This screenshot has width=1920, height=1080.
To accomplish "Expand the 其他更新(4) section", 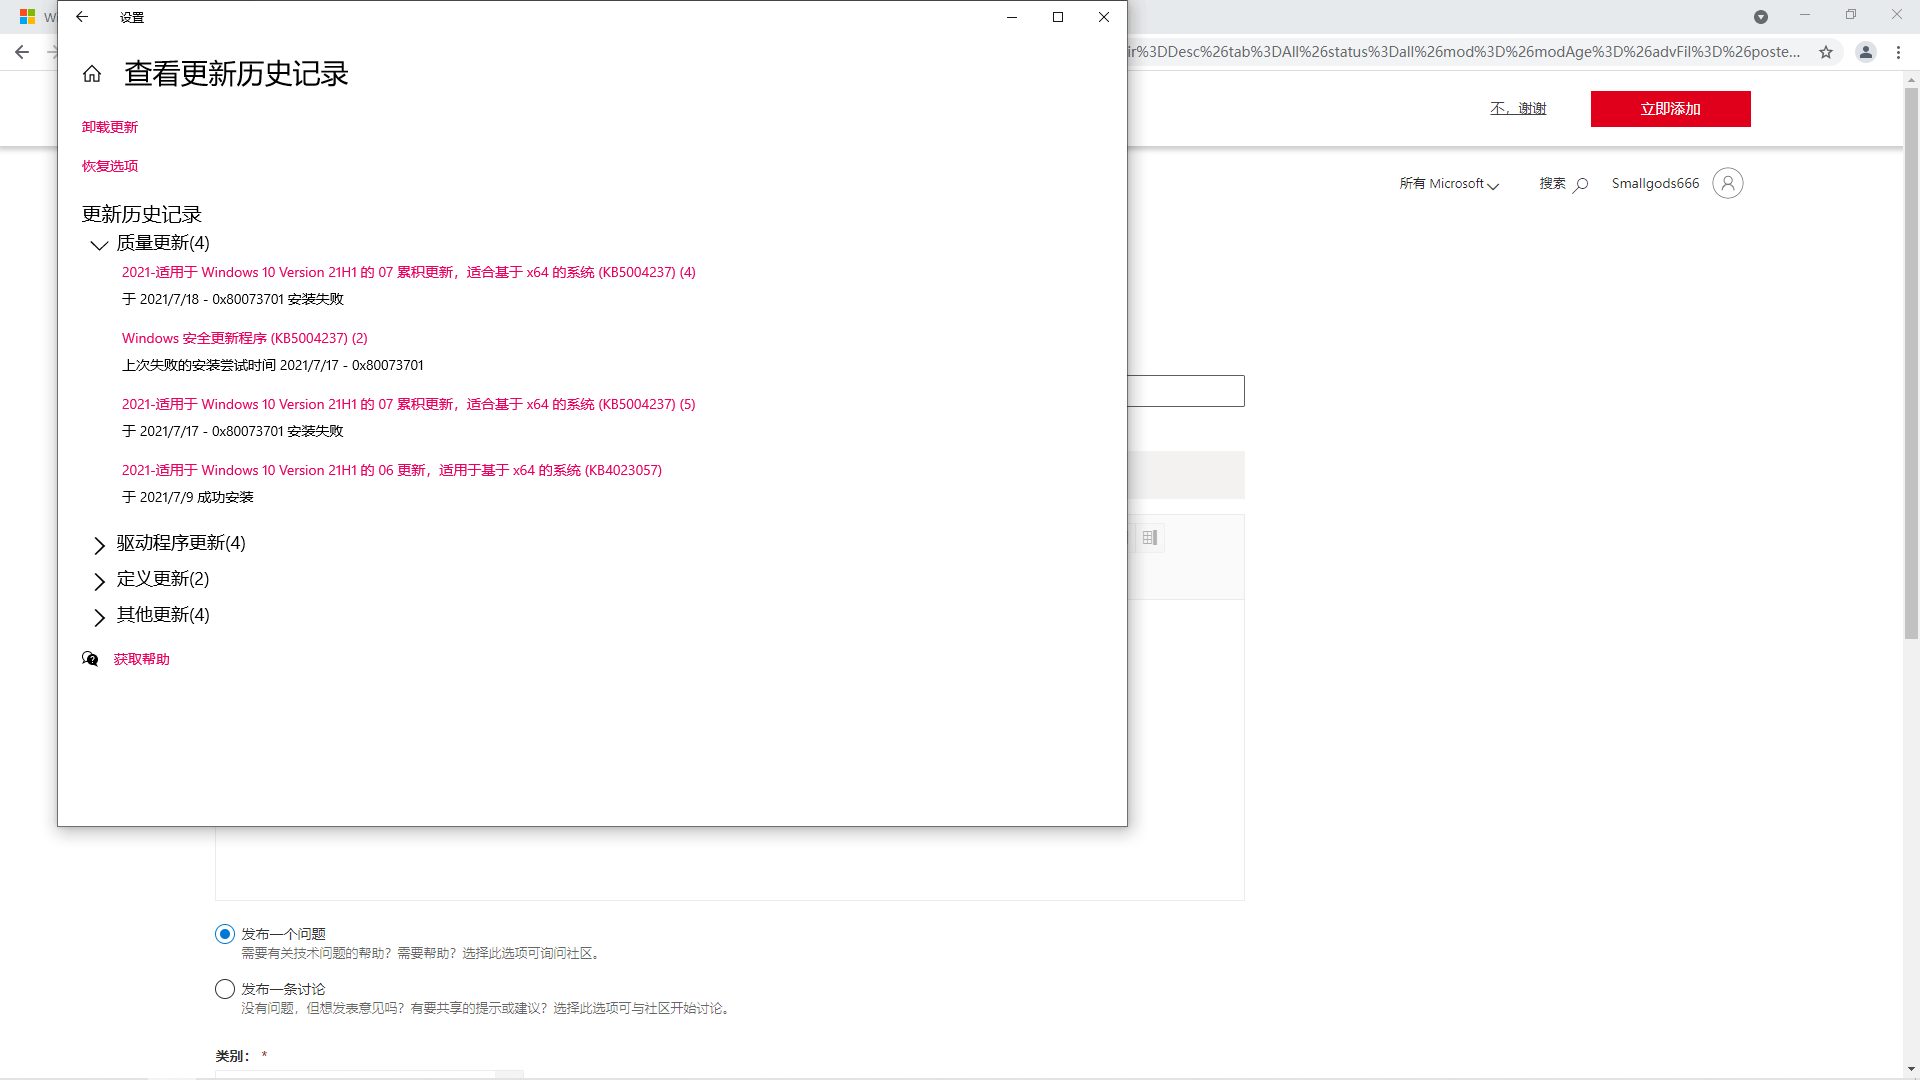I will tap(99, 616).
